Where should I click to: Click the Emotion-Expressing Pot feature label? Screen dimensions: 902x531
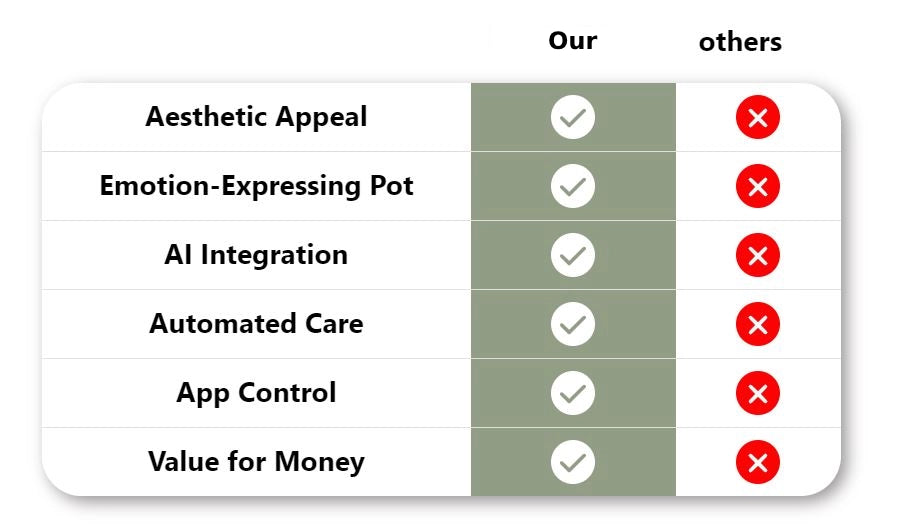(x=256, y=186)
